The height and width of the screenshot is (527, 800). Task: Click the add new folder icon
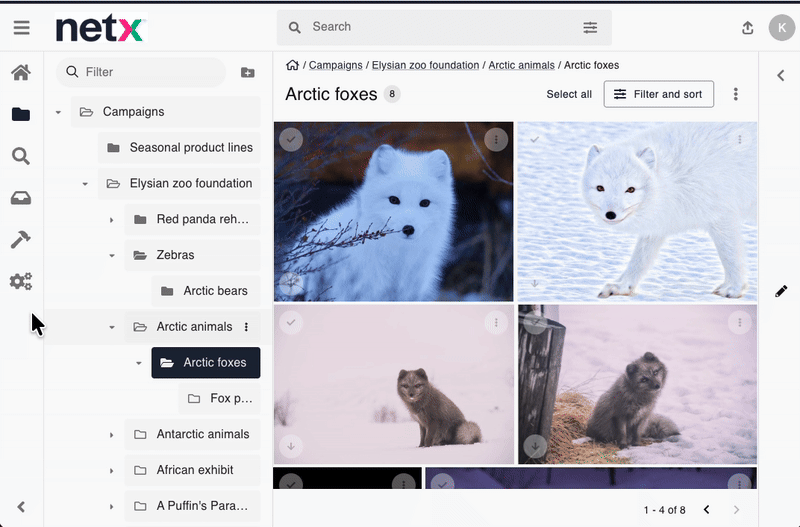click(x=248, y=72)
